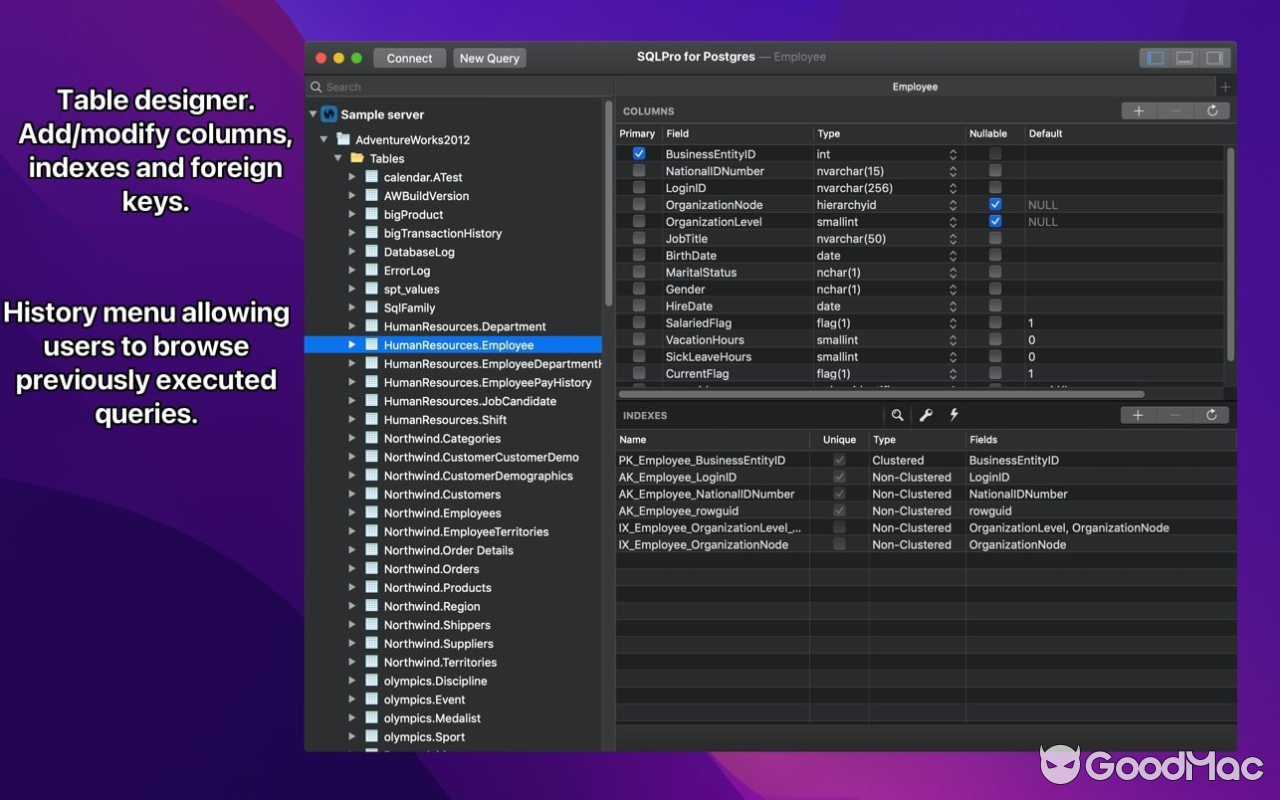
Task: Switch to the Employee tab
Action: pyautogui.click(x=914, y=86)
